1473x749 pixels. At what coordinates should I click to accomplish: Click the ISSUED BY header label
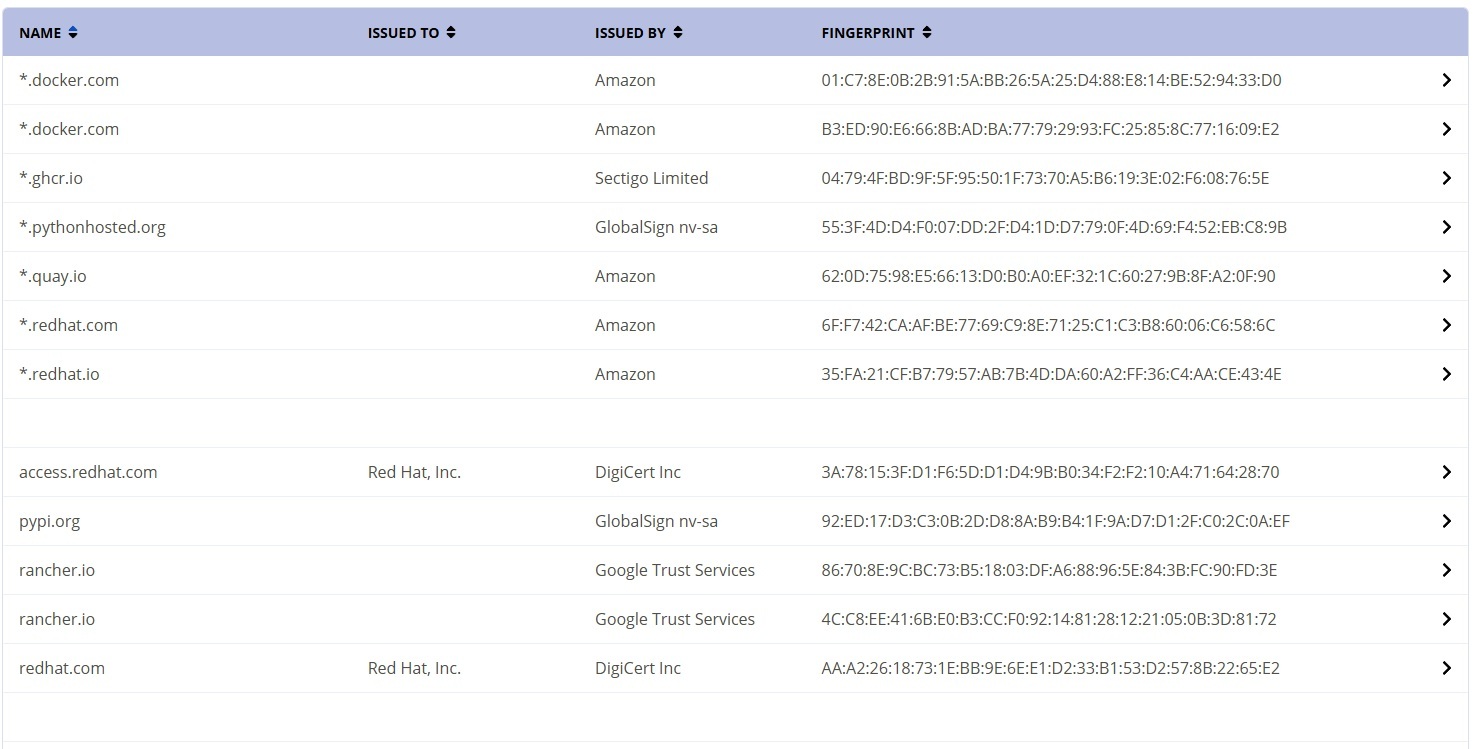pyautogui.click(x=630, y=33)
